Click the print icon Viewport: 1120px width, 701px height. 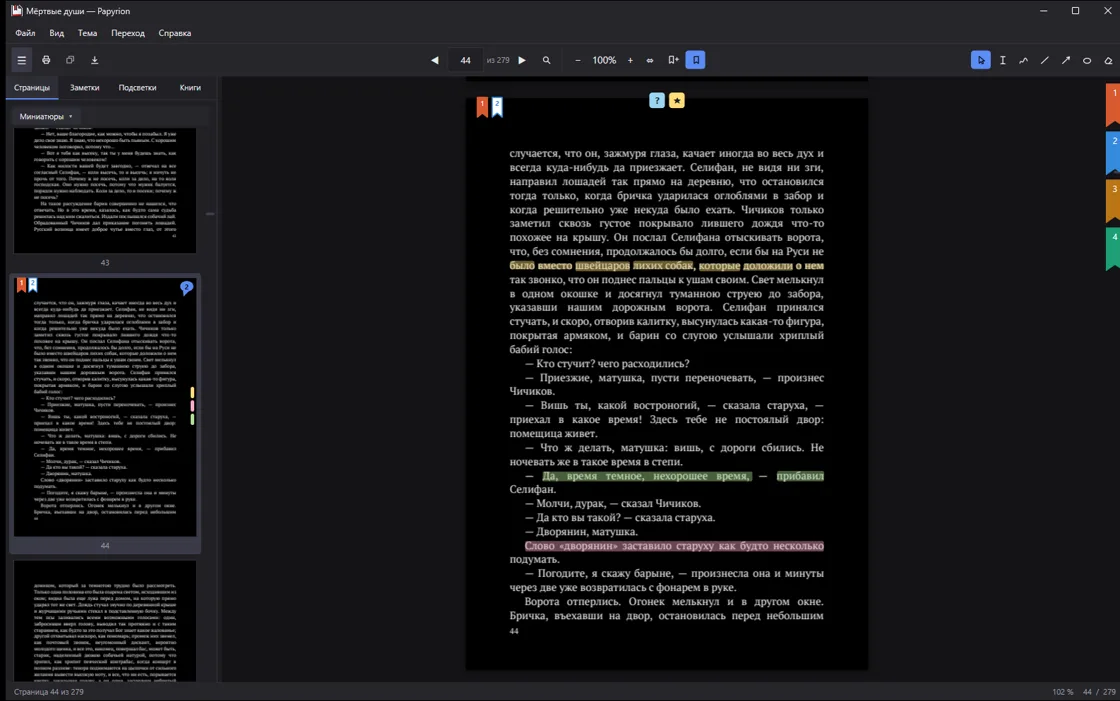click(x=46, y=60)
